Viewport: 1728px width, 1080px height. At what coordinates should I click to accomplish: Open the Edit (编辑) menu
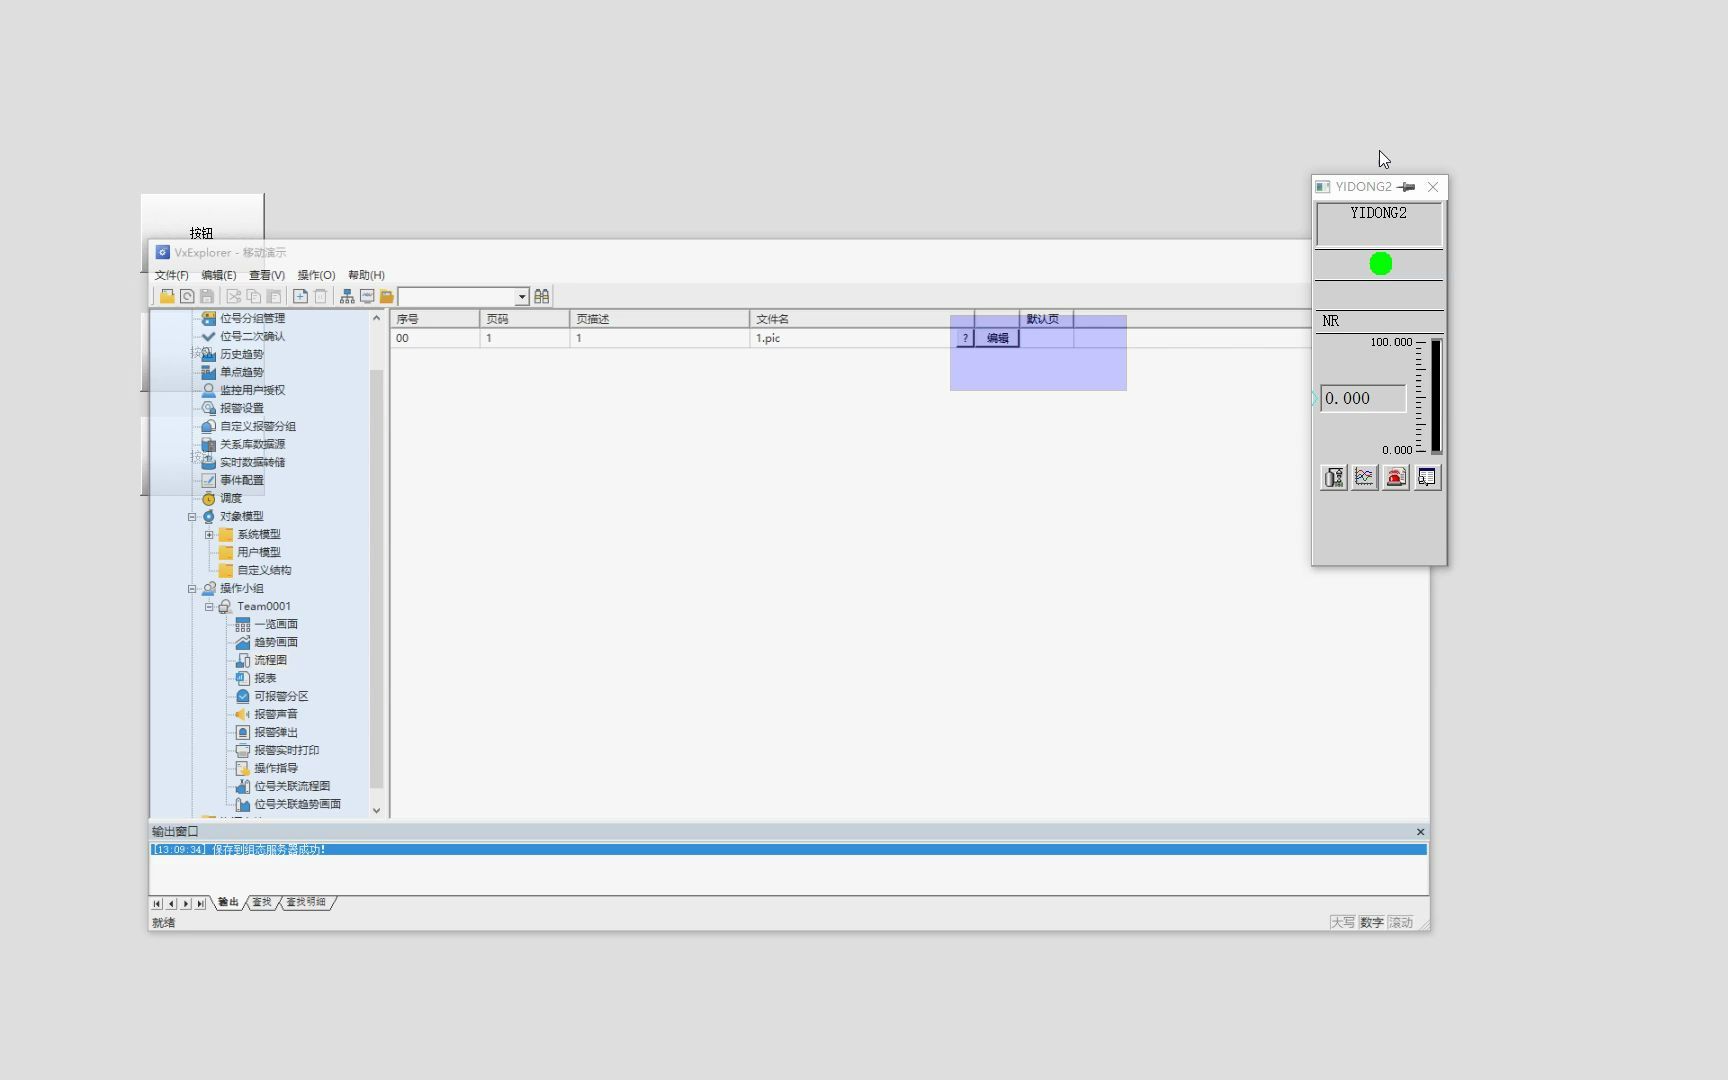[218, 275]
